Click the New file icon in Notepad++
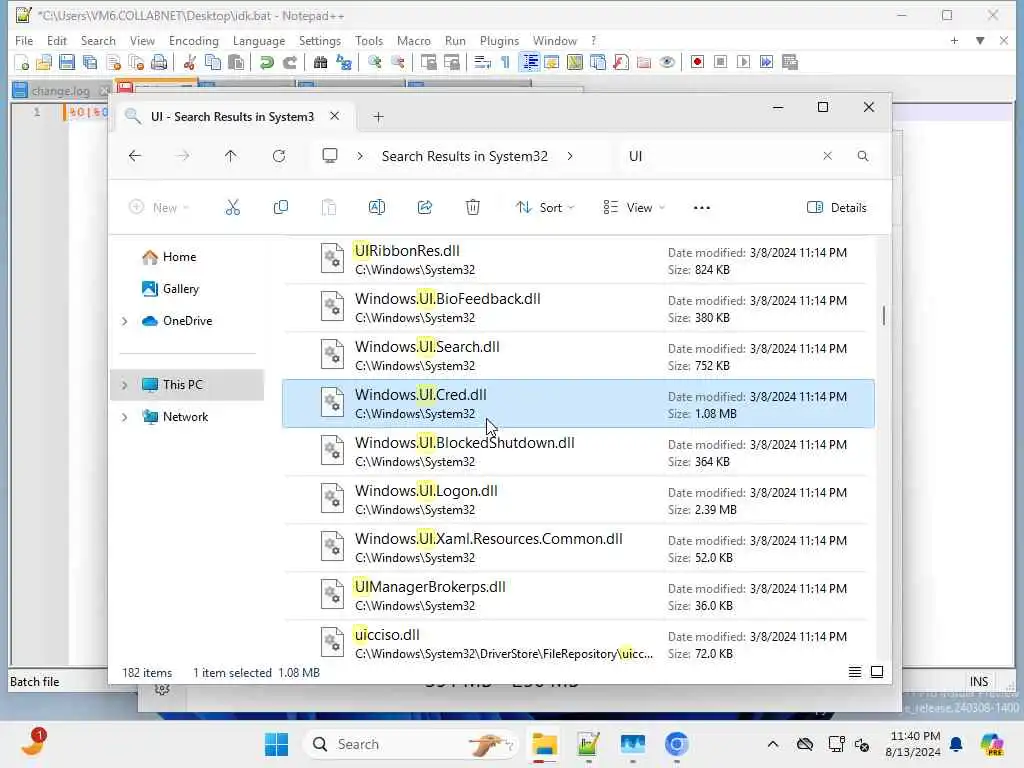Image resolution: width=1024 pixels, height=768 pixels. (21, 63)
